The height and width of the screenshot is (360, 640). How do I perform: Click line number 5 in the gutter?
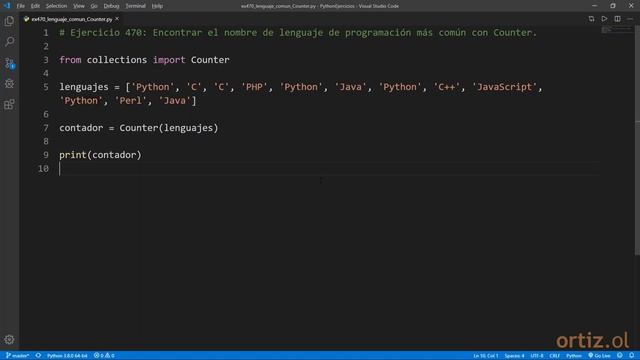tap(46, 87)
